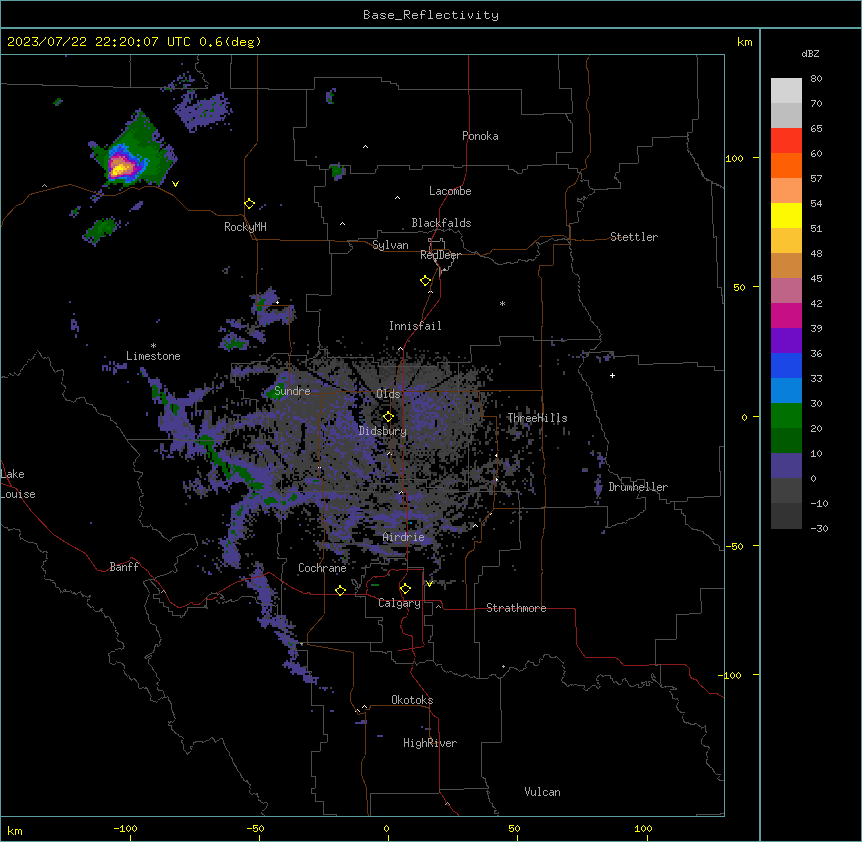Click the white asterisk above Limestone label

point(153,346)
